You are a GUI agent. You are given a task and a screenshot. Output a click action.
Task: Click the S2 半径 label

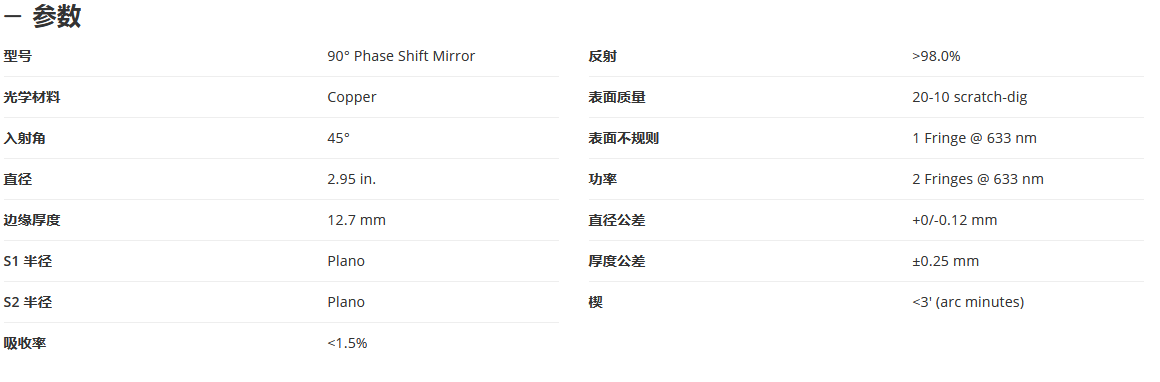28,302
